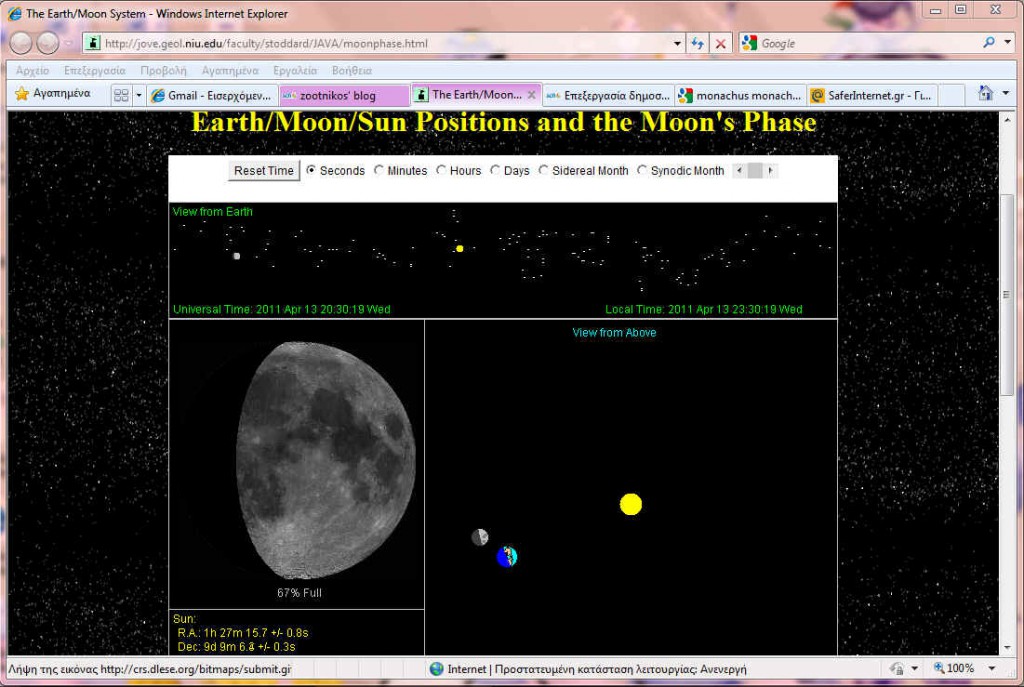Screen dimensions: 1024x687
Task: Click the Home page icon
Action: click(x=985, y=94)
